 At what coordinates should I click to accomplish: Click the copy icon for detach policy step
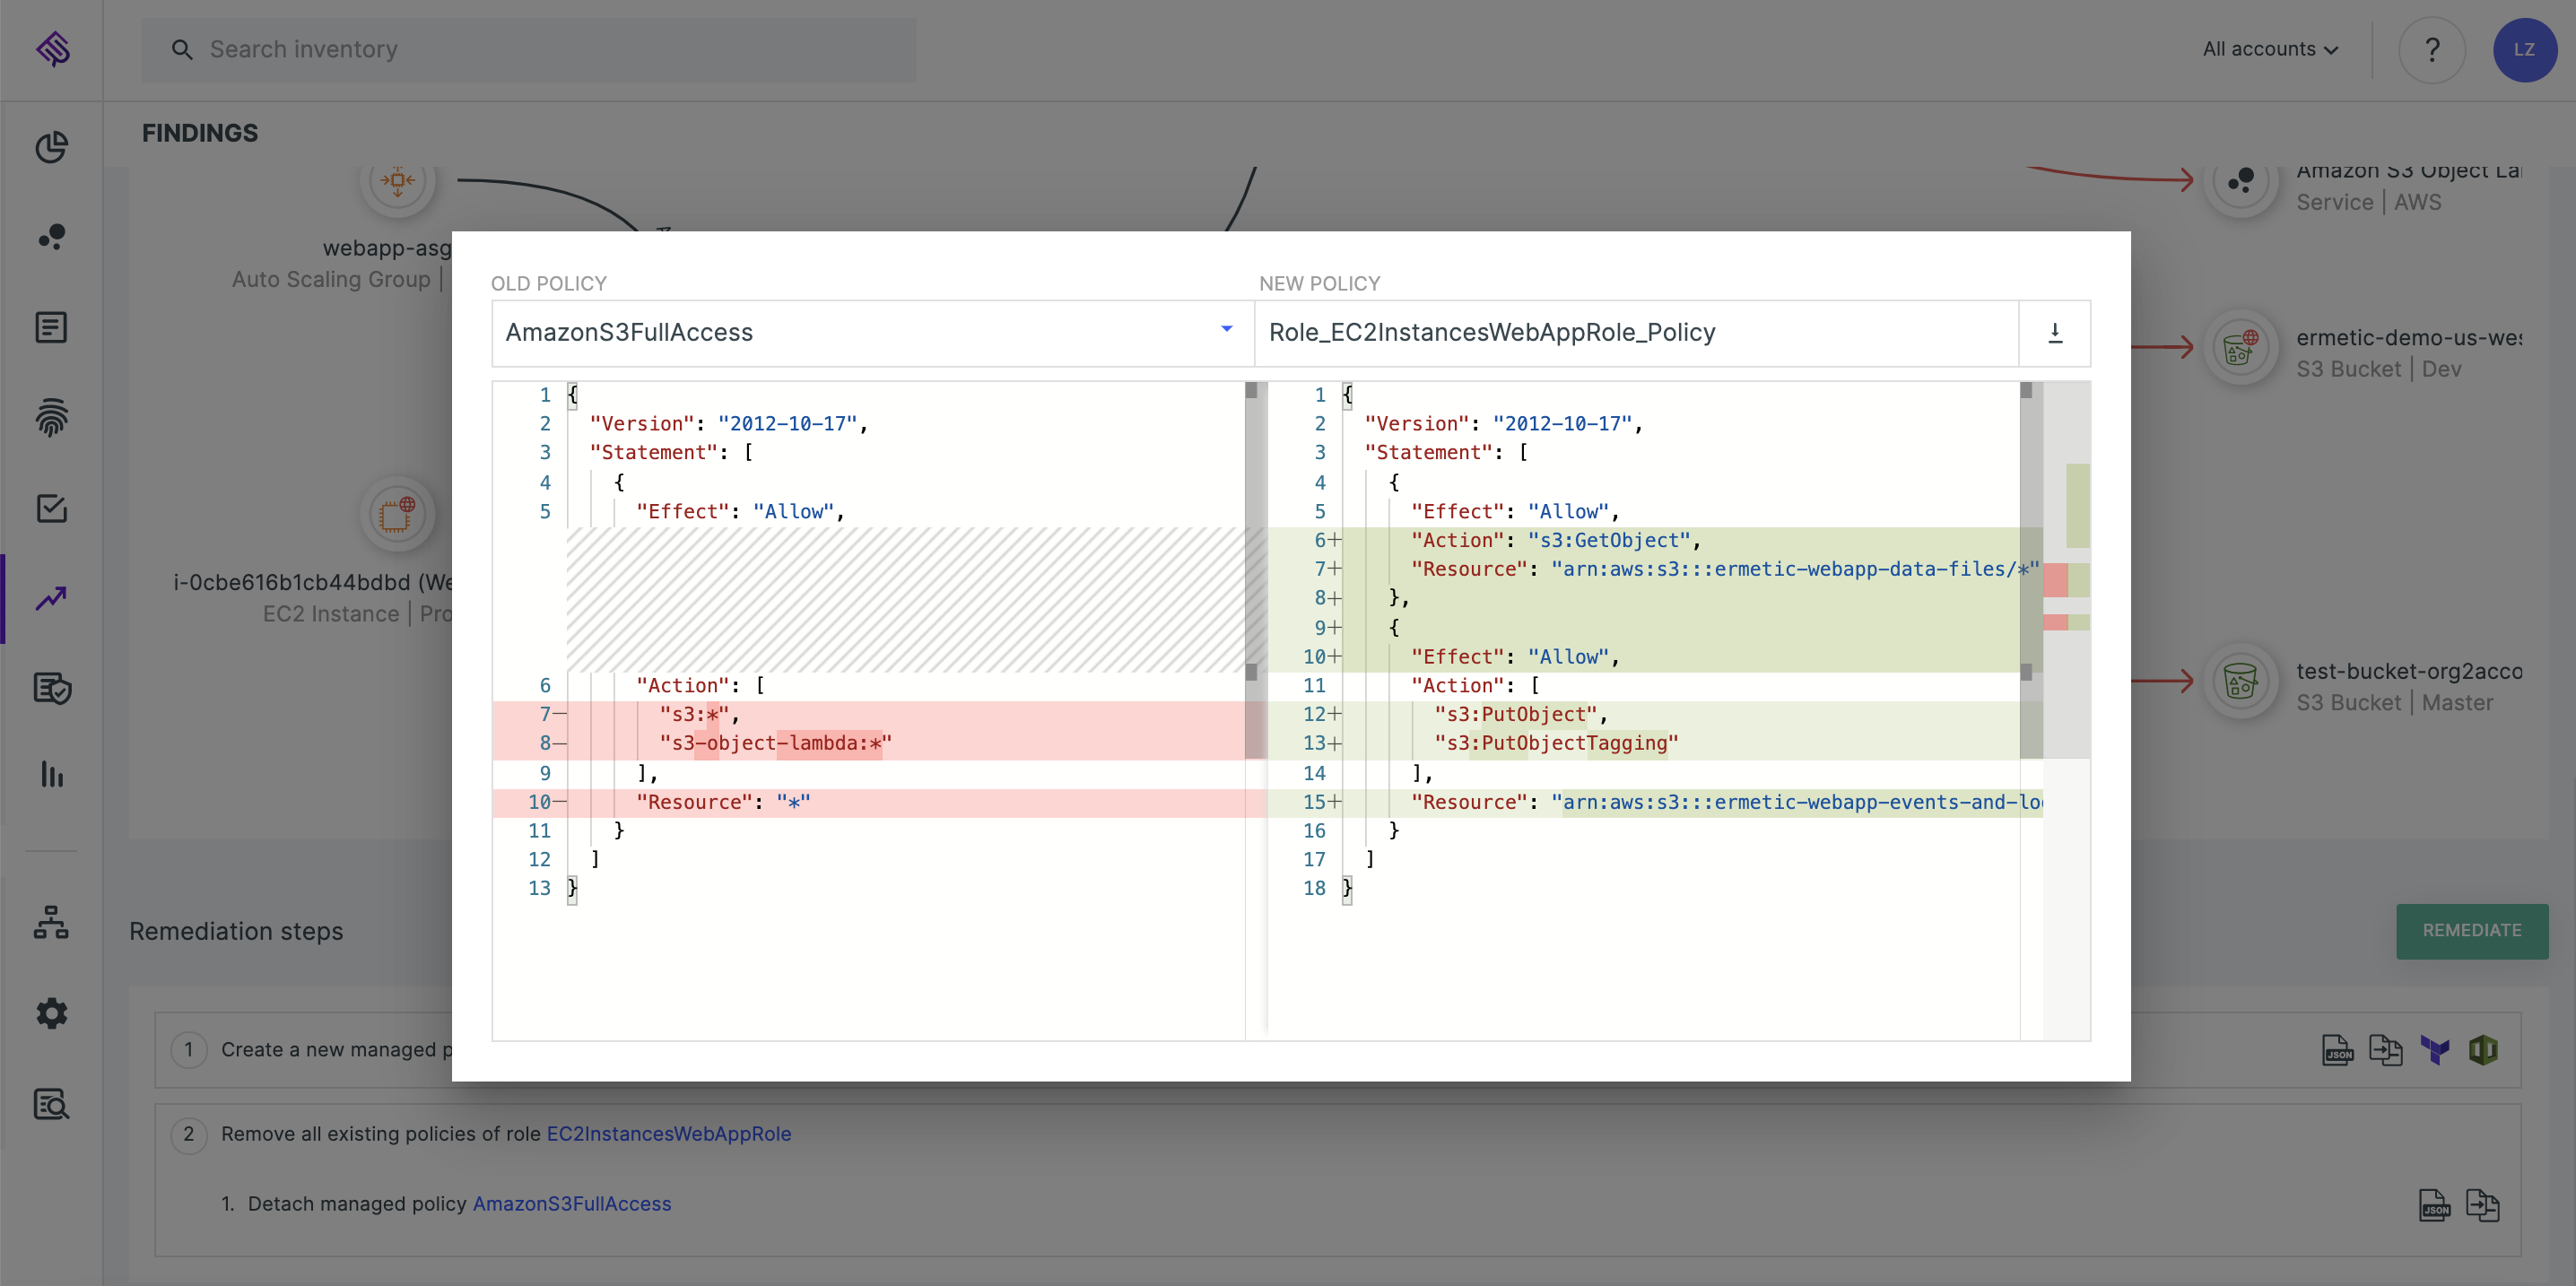[x=2483, y=1205]
